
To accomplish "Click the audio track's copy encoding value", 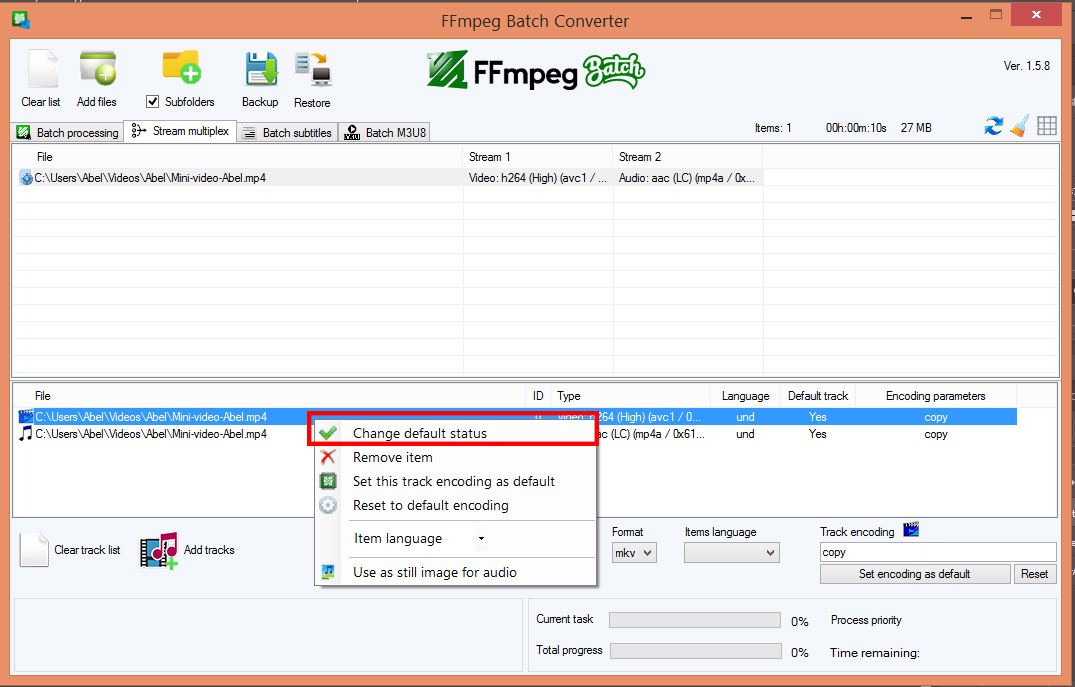I will 936,434.
